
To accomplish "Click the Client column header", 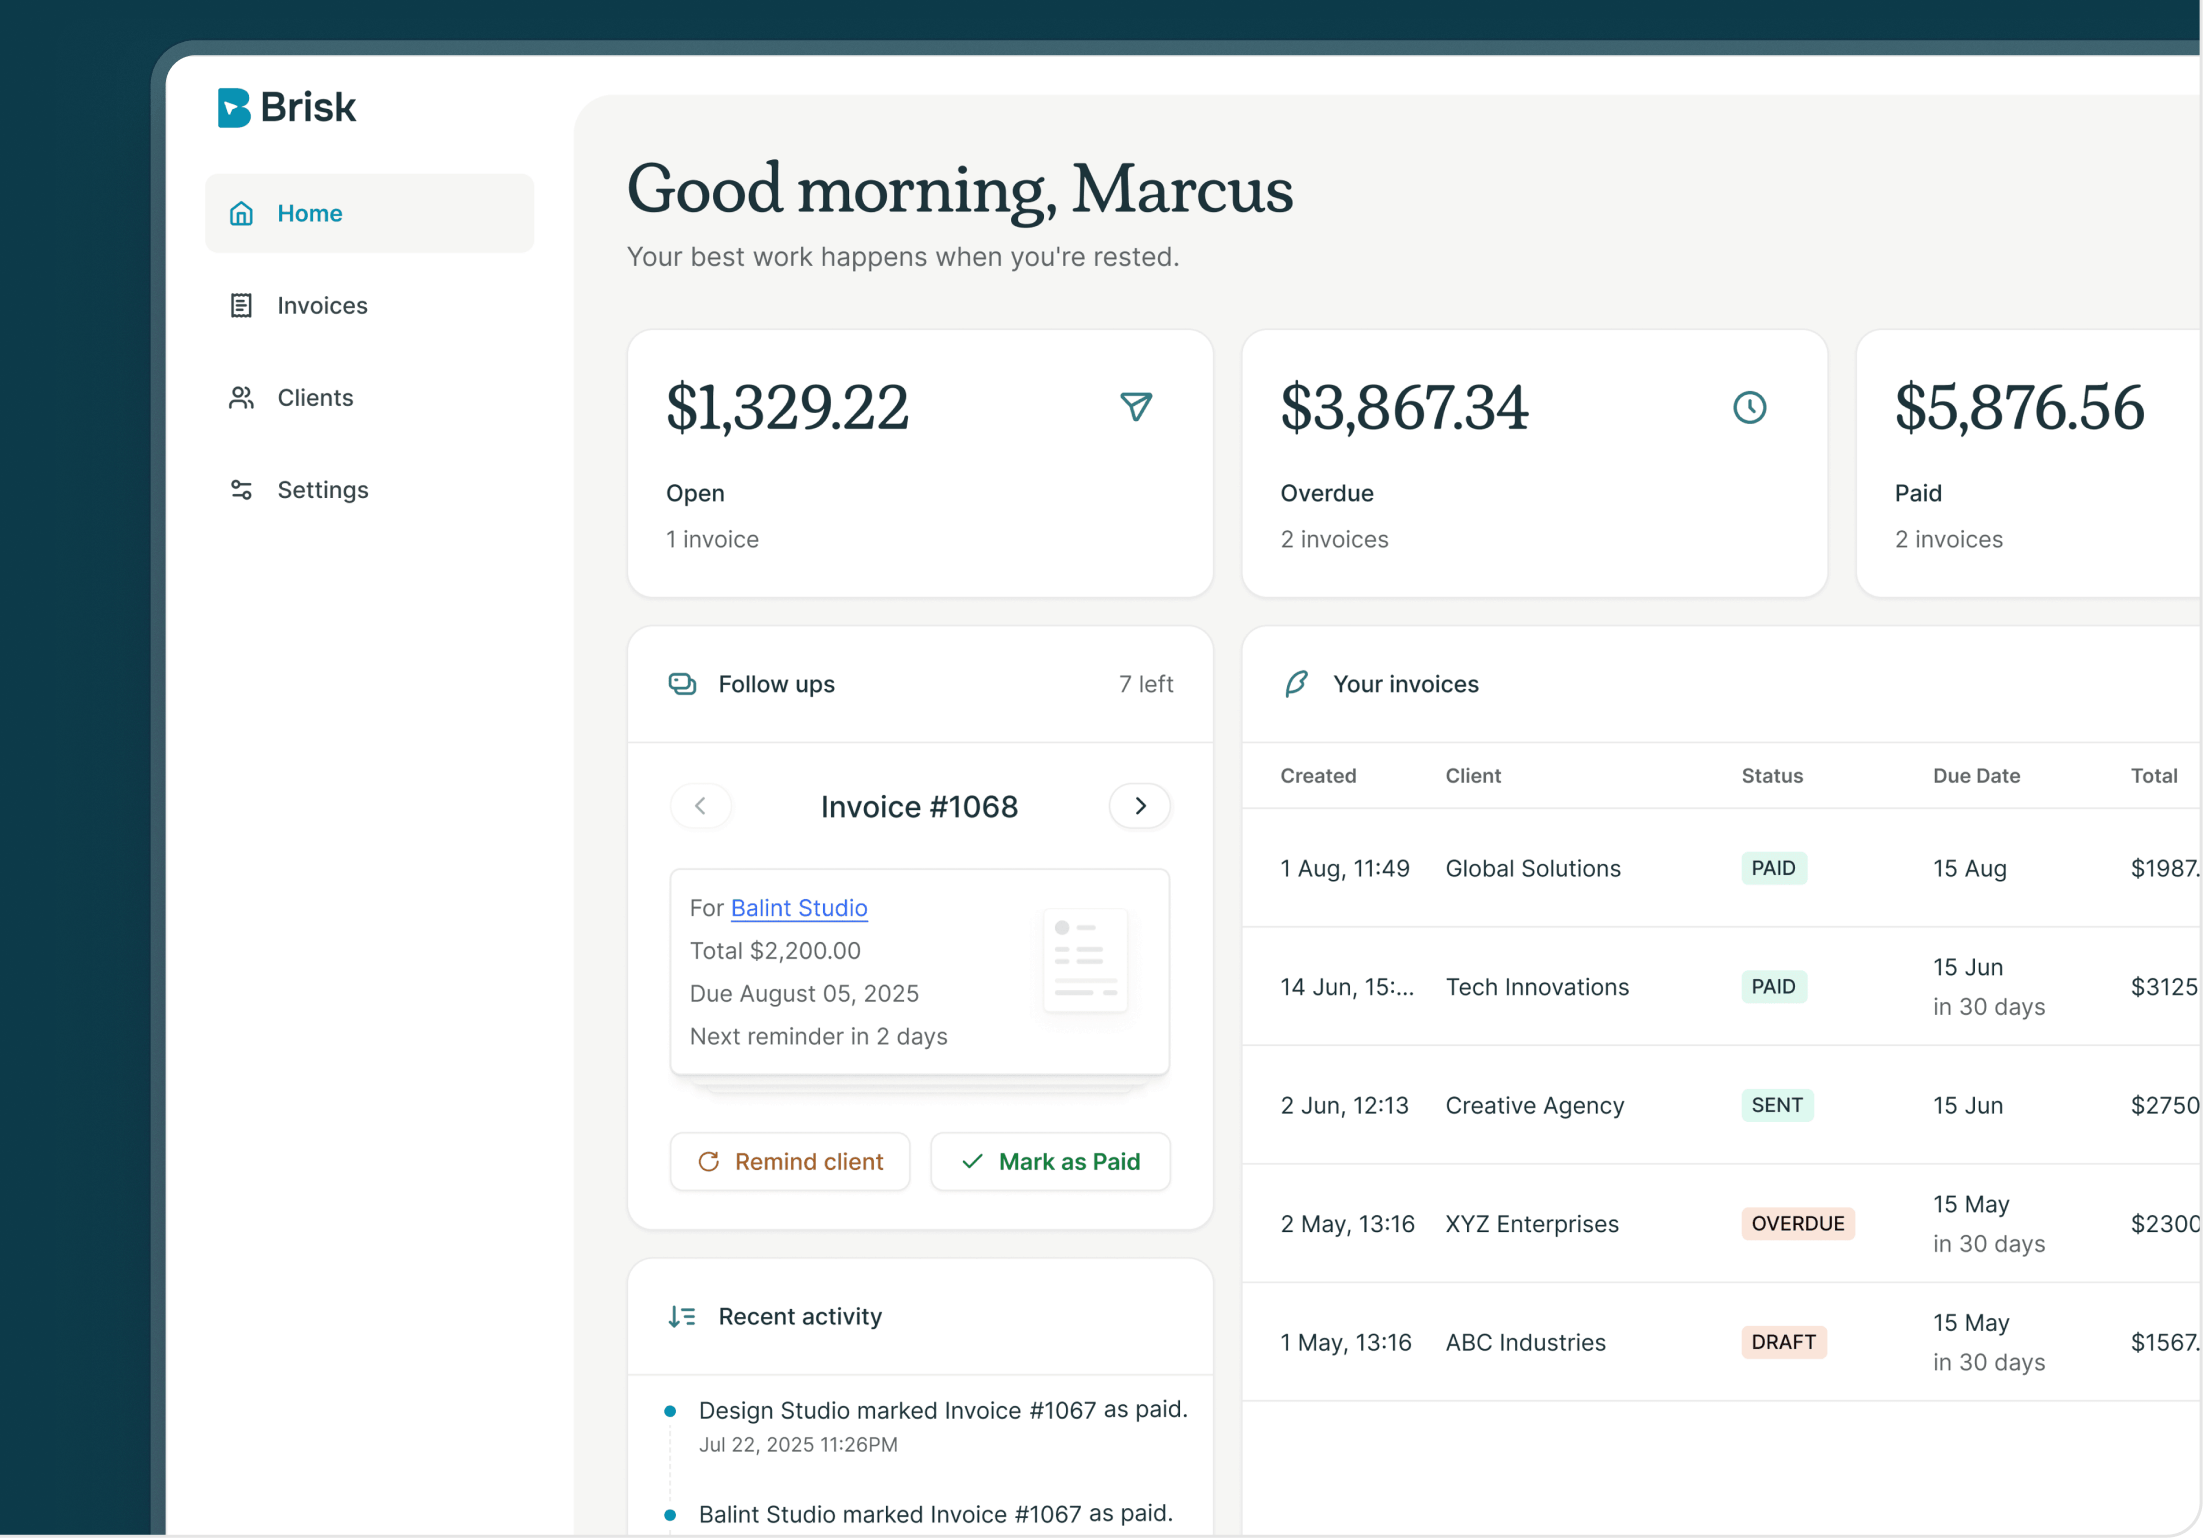I will [x=1473, y=776].
